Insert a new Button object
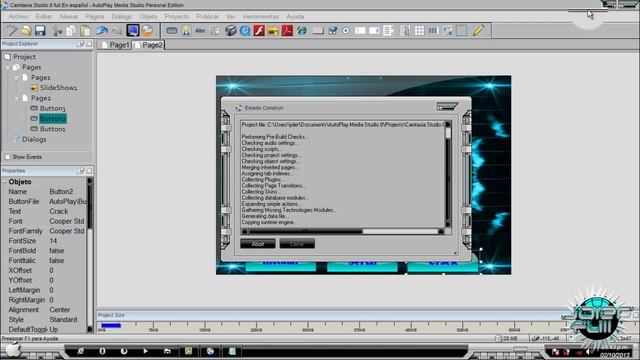 pos(172,31)
